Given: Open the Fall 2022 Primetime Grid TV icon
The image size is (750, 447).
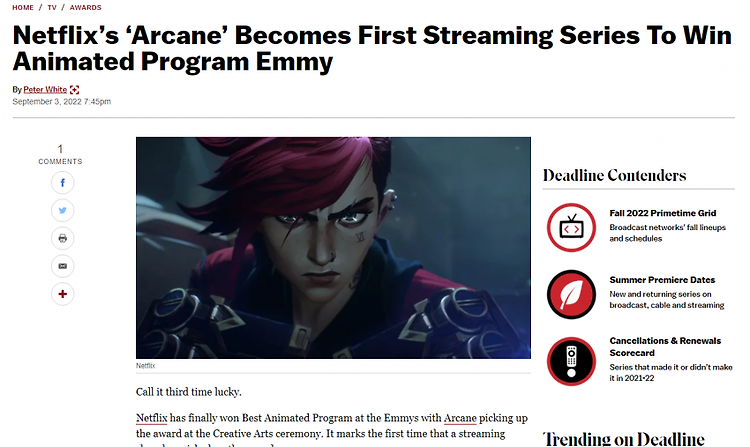Looking at the screenshot, I should (571, 228).
